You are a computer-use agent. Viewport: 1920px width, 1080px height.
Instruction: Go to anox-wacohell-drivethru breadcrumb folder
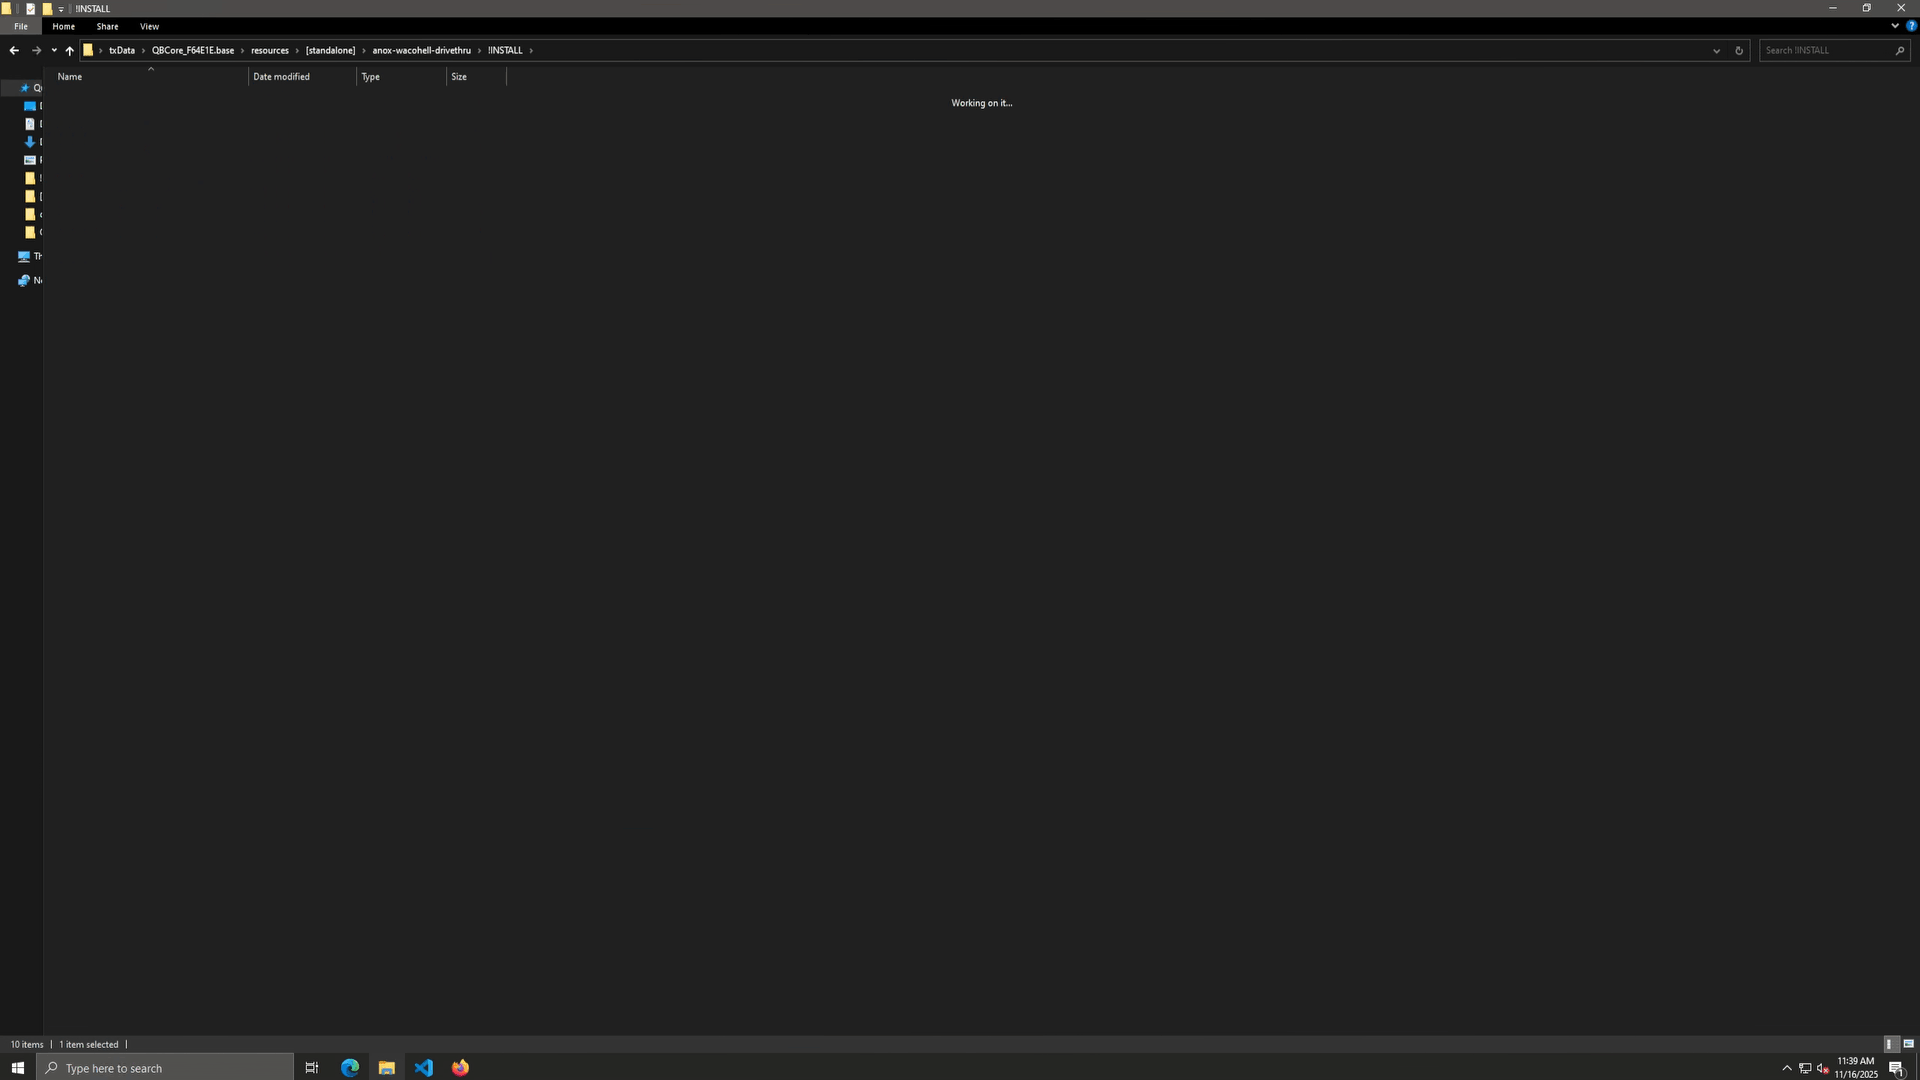pos(421,50)
